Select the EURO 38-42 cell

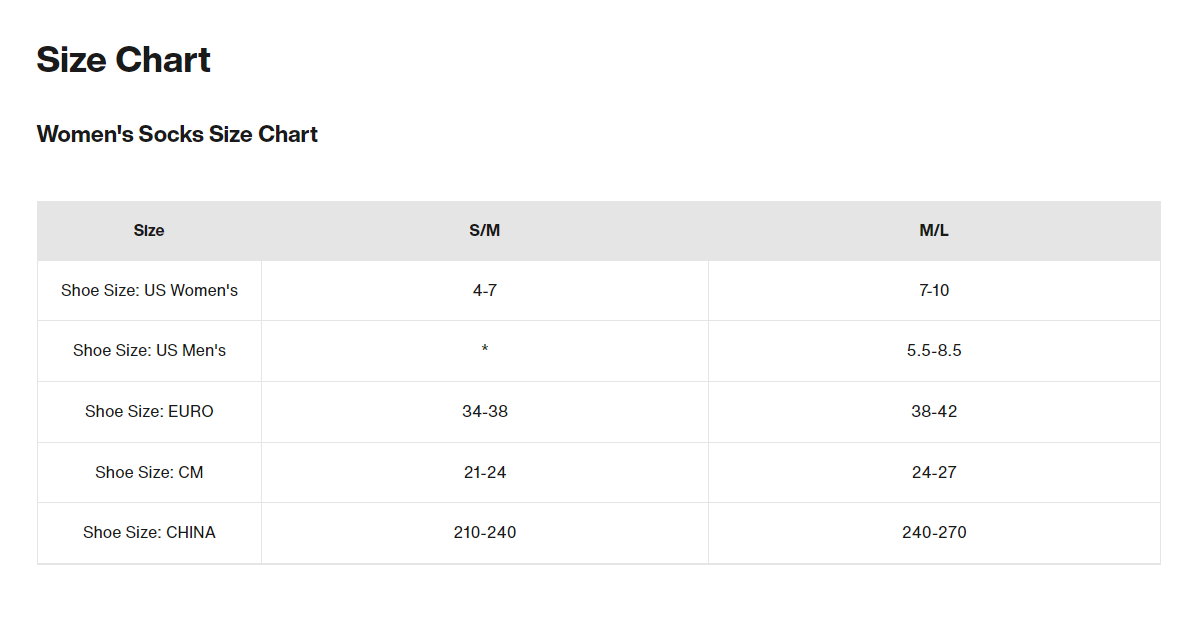[x=934, y=412]
